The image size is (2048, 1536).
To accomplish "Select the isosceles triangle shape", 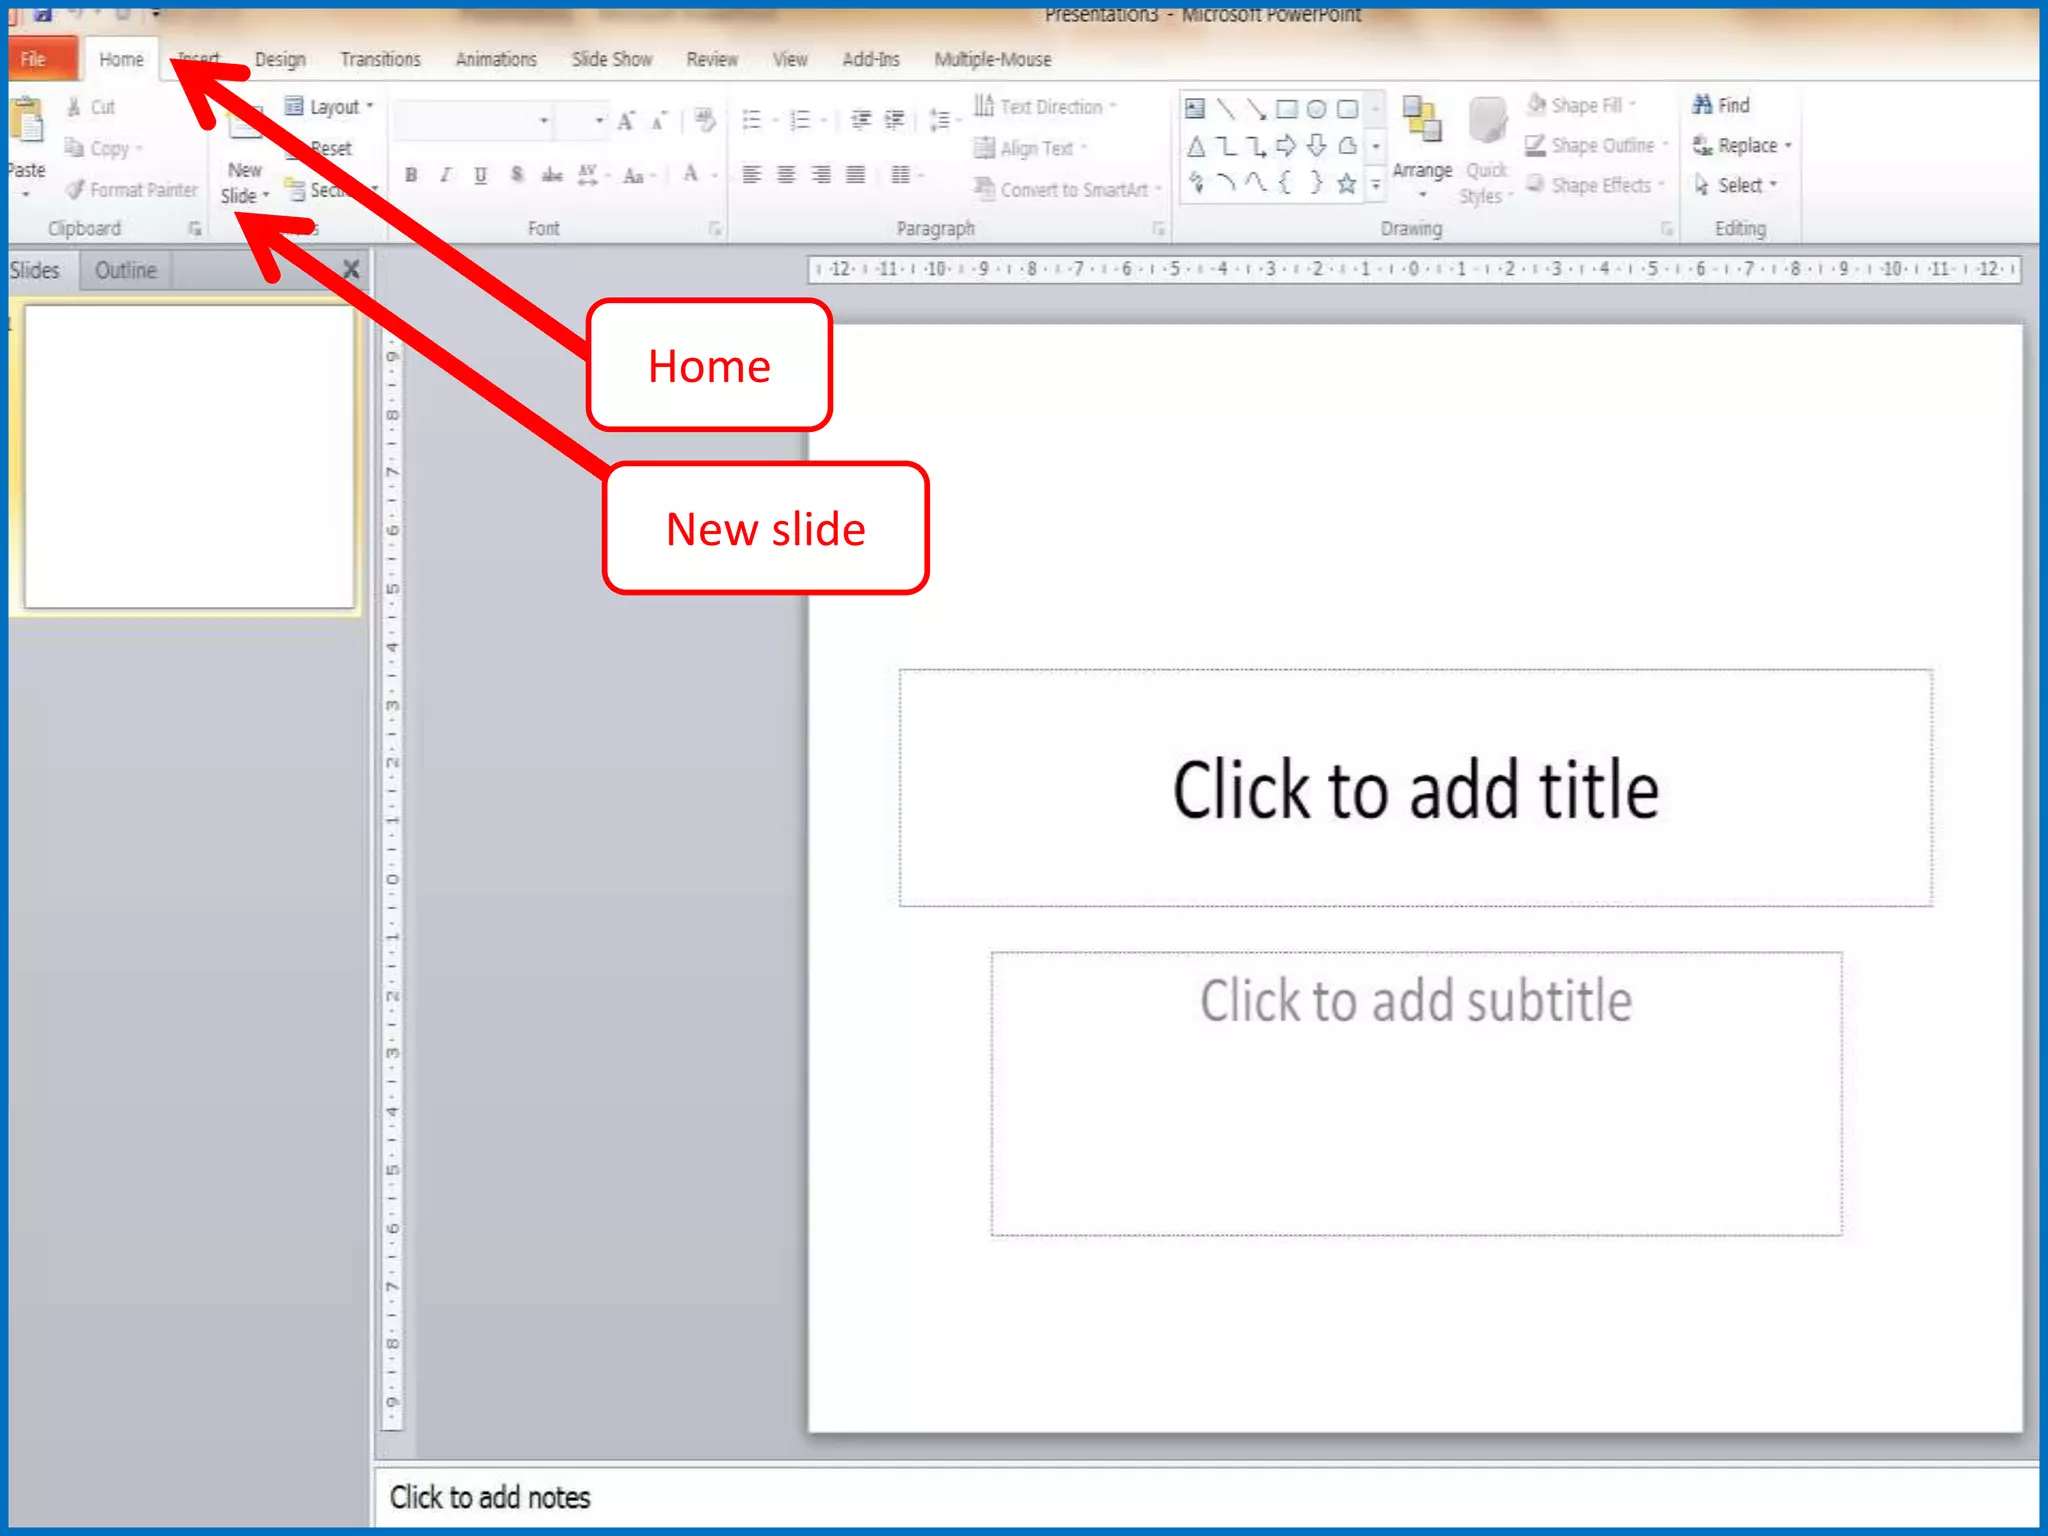I will (1196, 148).
